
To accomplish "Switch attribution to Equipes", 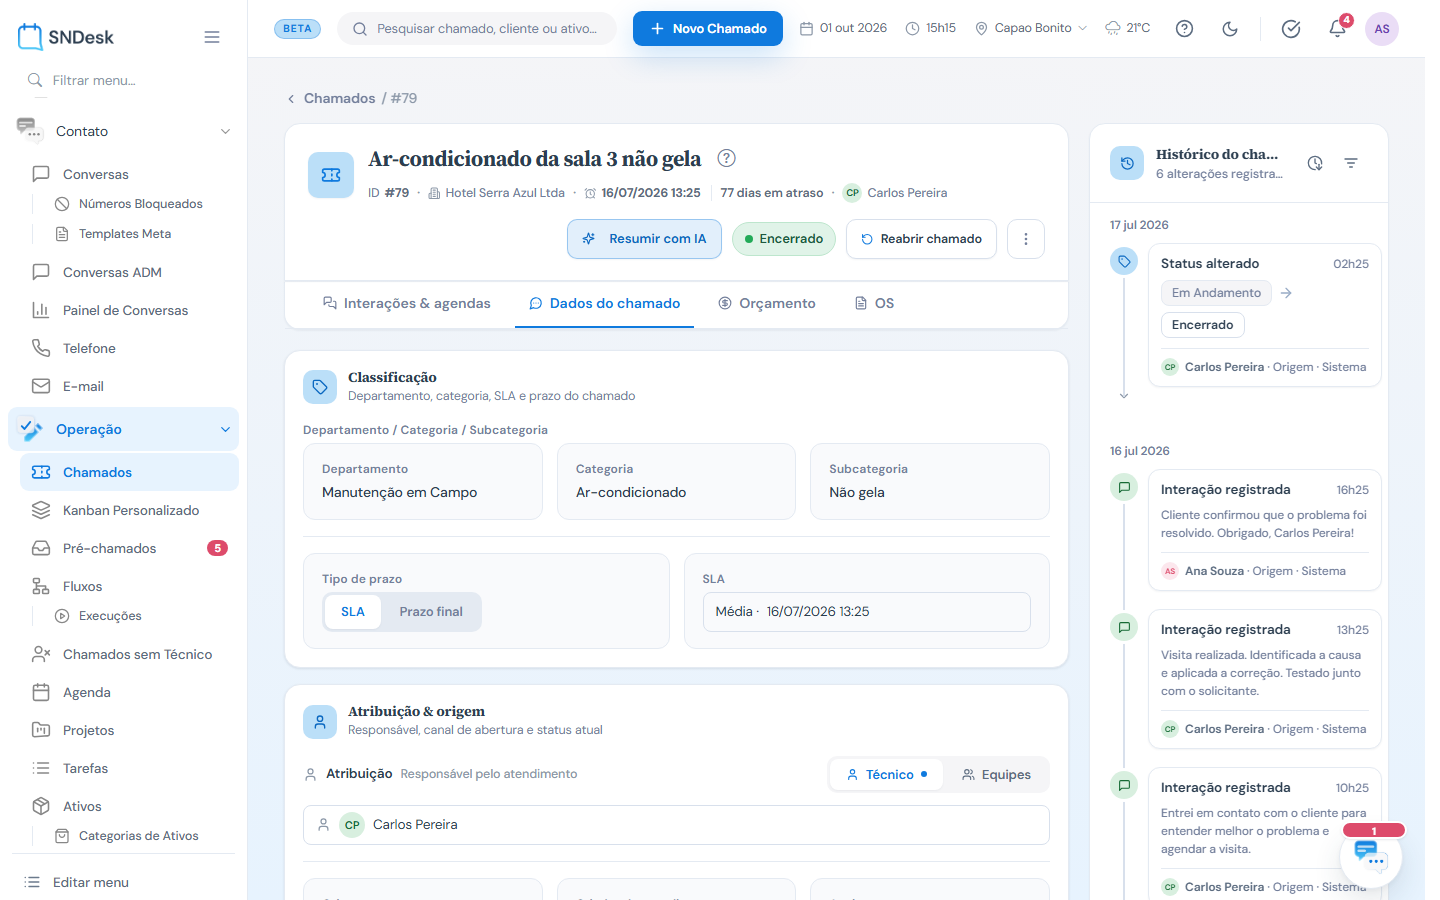I will pyautogui.click(x=996, y=775).
